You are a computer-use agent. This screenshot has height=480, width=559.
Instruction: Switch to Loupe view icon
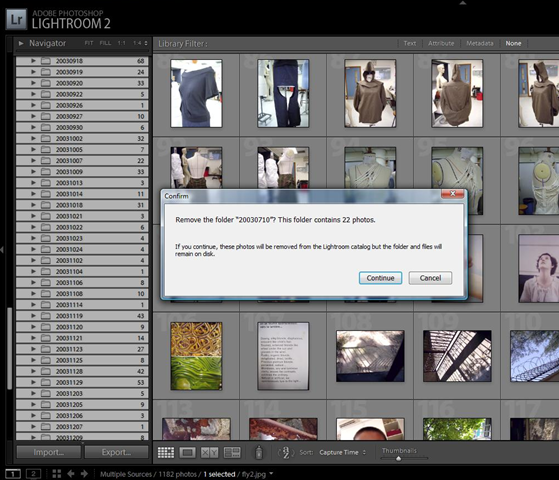coord(188,453)
